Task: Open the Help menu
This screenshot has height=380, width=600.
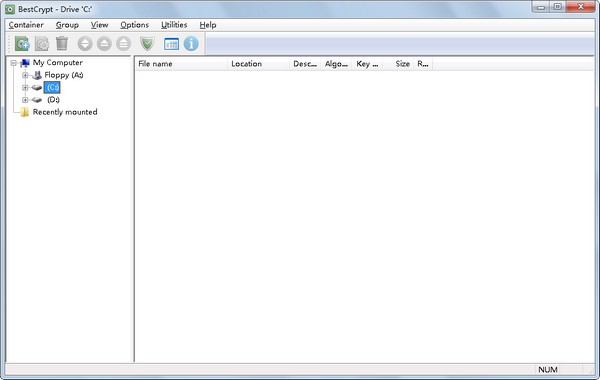Action: [208, 25]
